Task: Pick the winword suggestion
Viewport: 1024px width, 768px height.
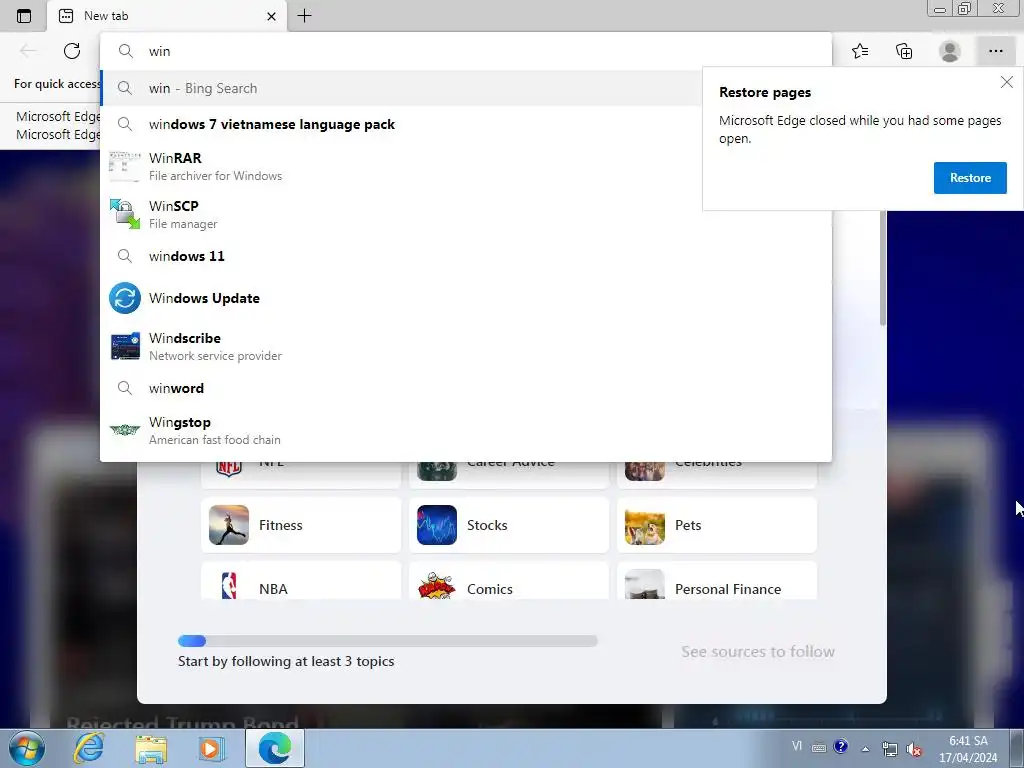Action: coord(466,388)
